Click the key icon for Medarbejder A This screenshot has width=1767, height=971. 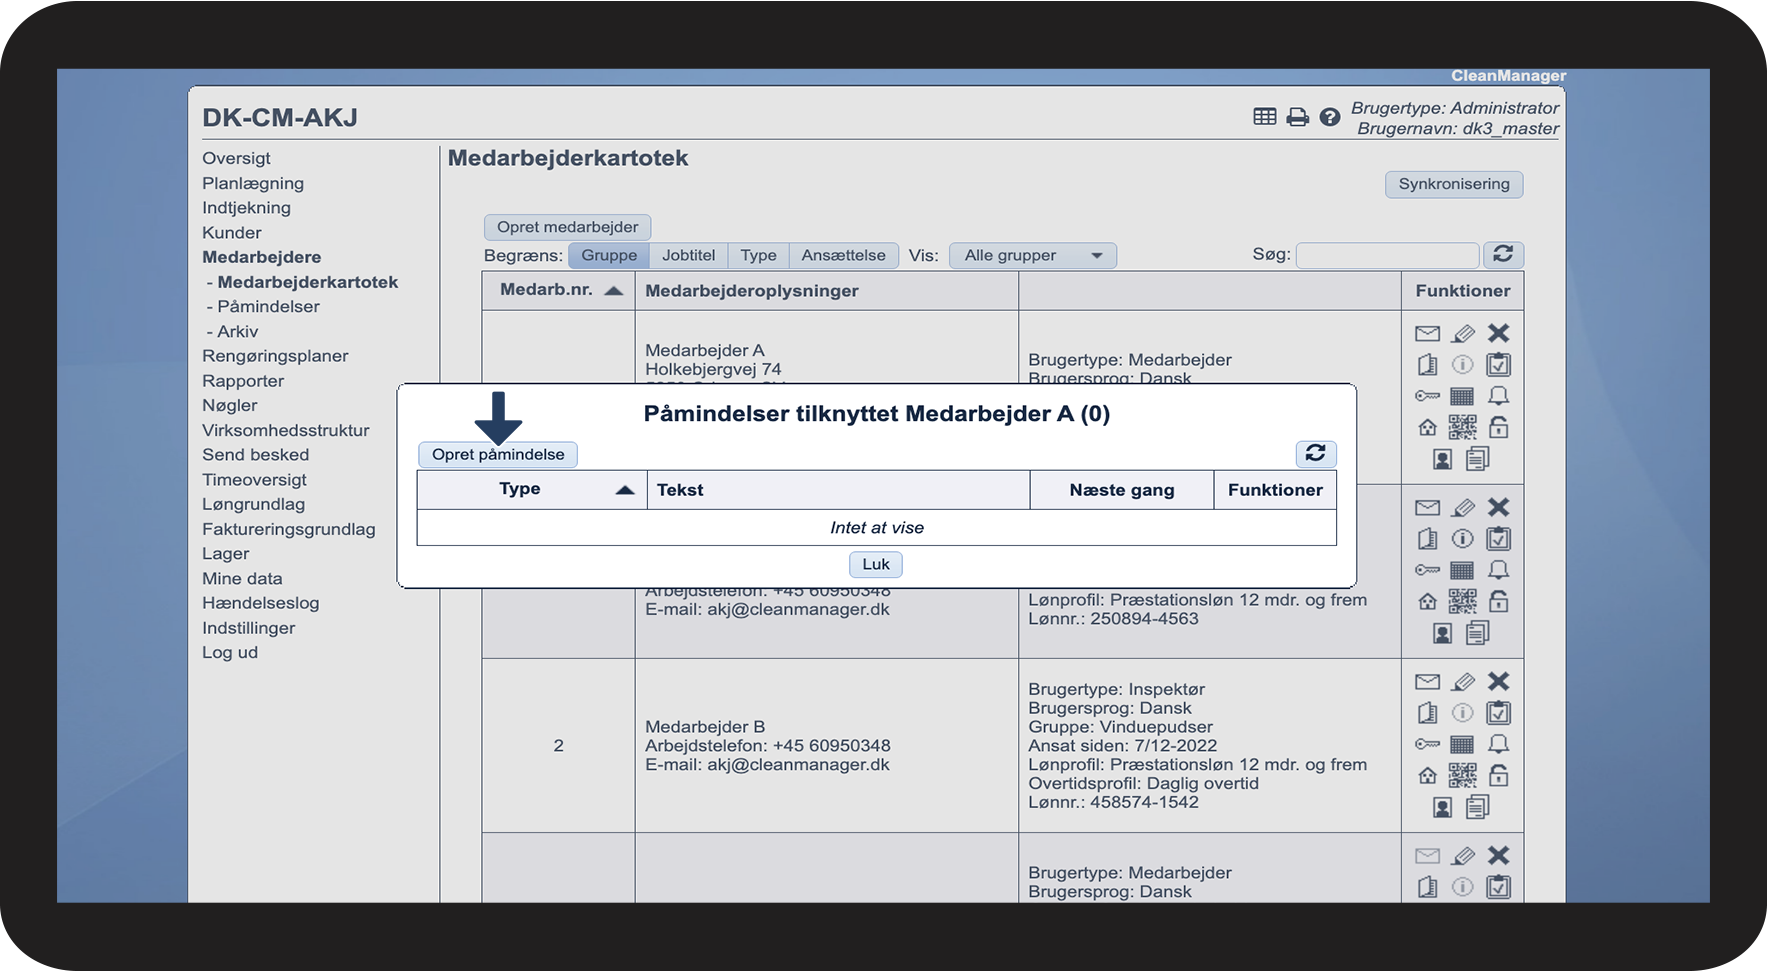point(1427,396)
